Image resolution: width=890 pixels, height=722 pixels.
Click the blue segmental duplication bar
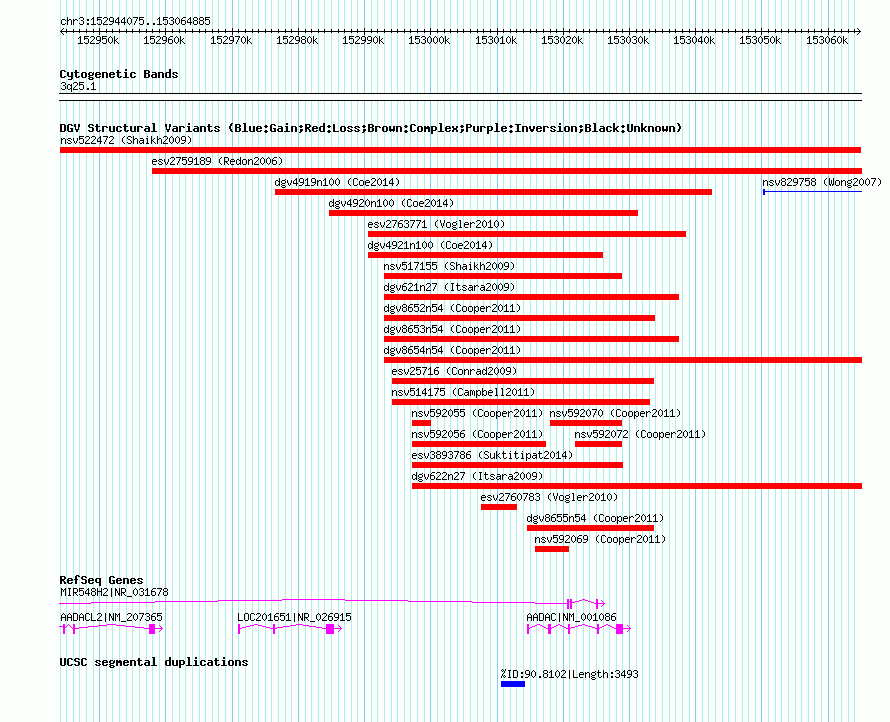[x=513, y=684]
